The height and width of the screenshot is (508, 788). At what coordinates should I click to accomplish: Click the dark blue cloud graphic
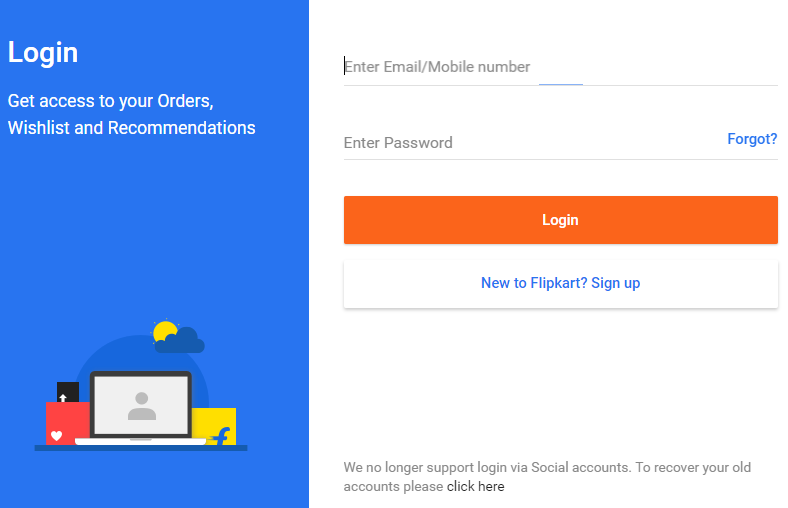181,341
